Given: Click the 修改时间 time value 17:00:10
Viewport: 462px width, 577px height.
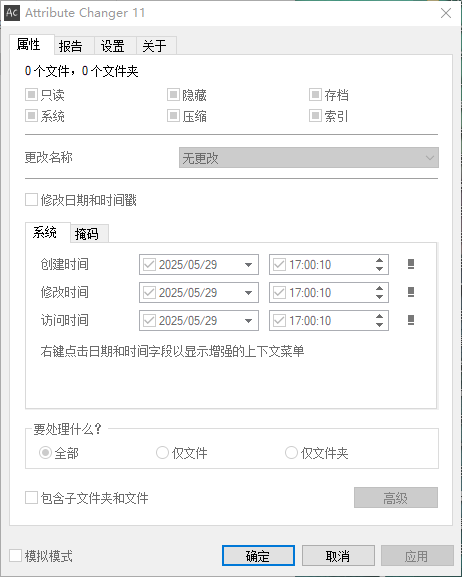Looking at the screenshot, I should coord(310,293).
